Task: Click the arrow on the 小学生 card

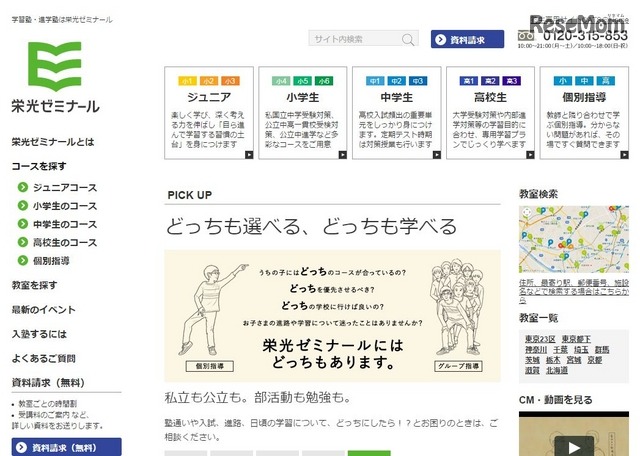Action: click(x=343, y=155)
